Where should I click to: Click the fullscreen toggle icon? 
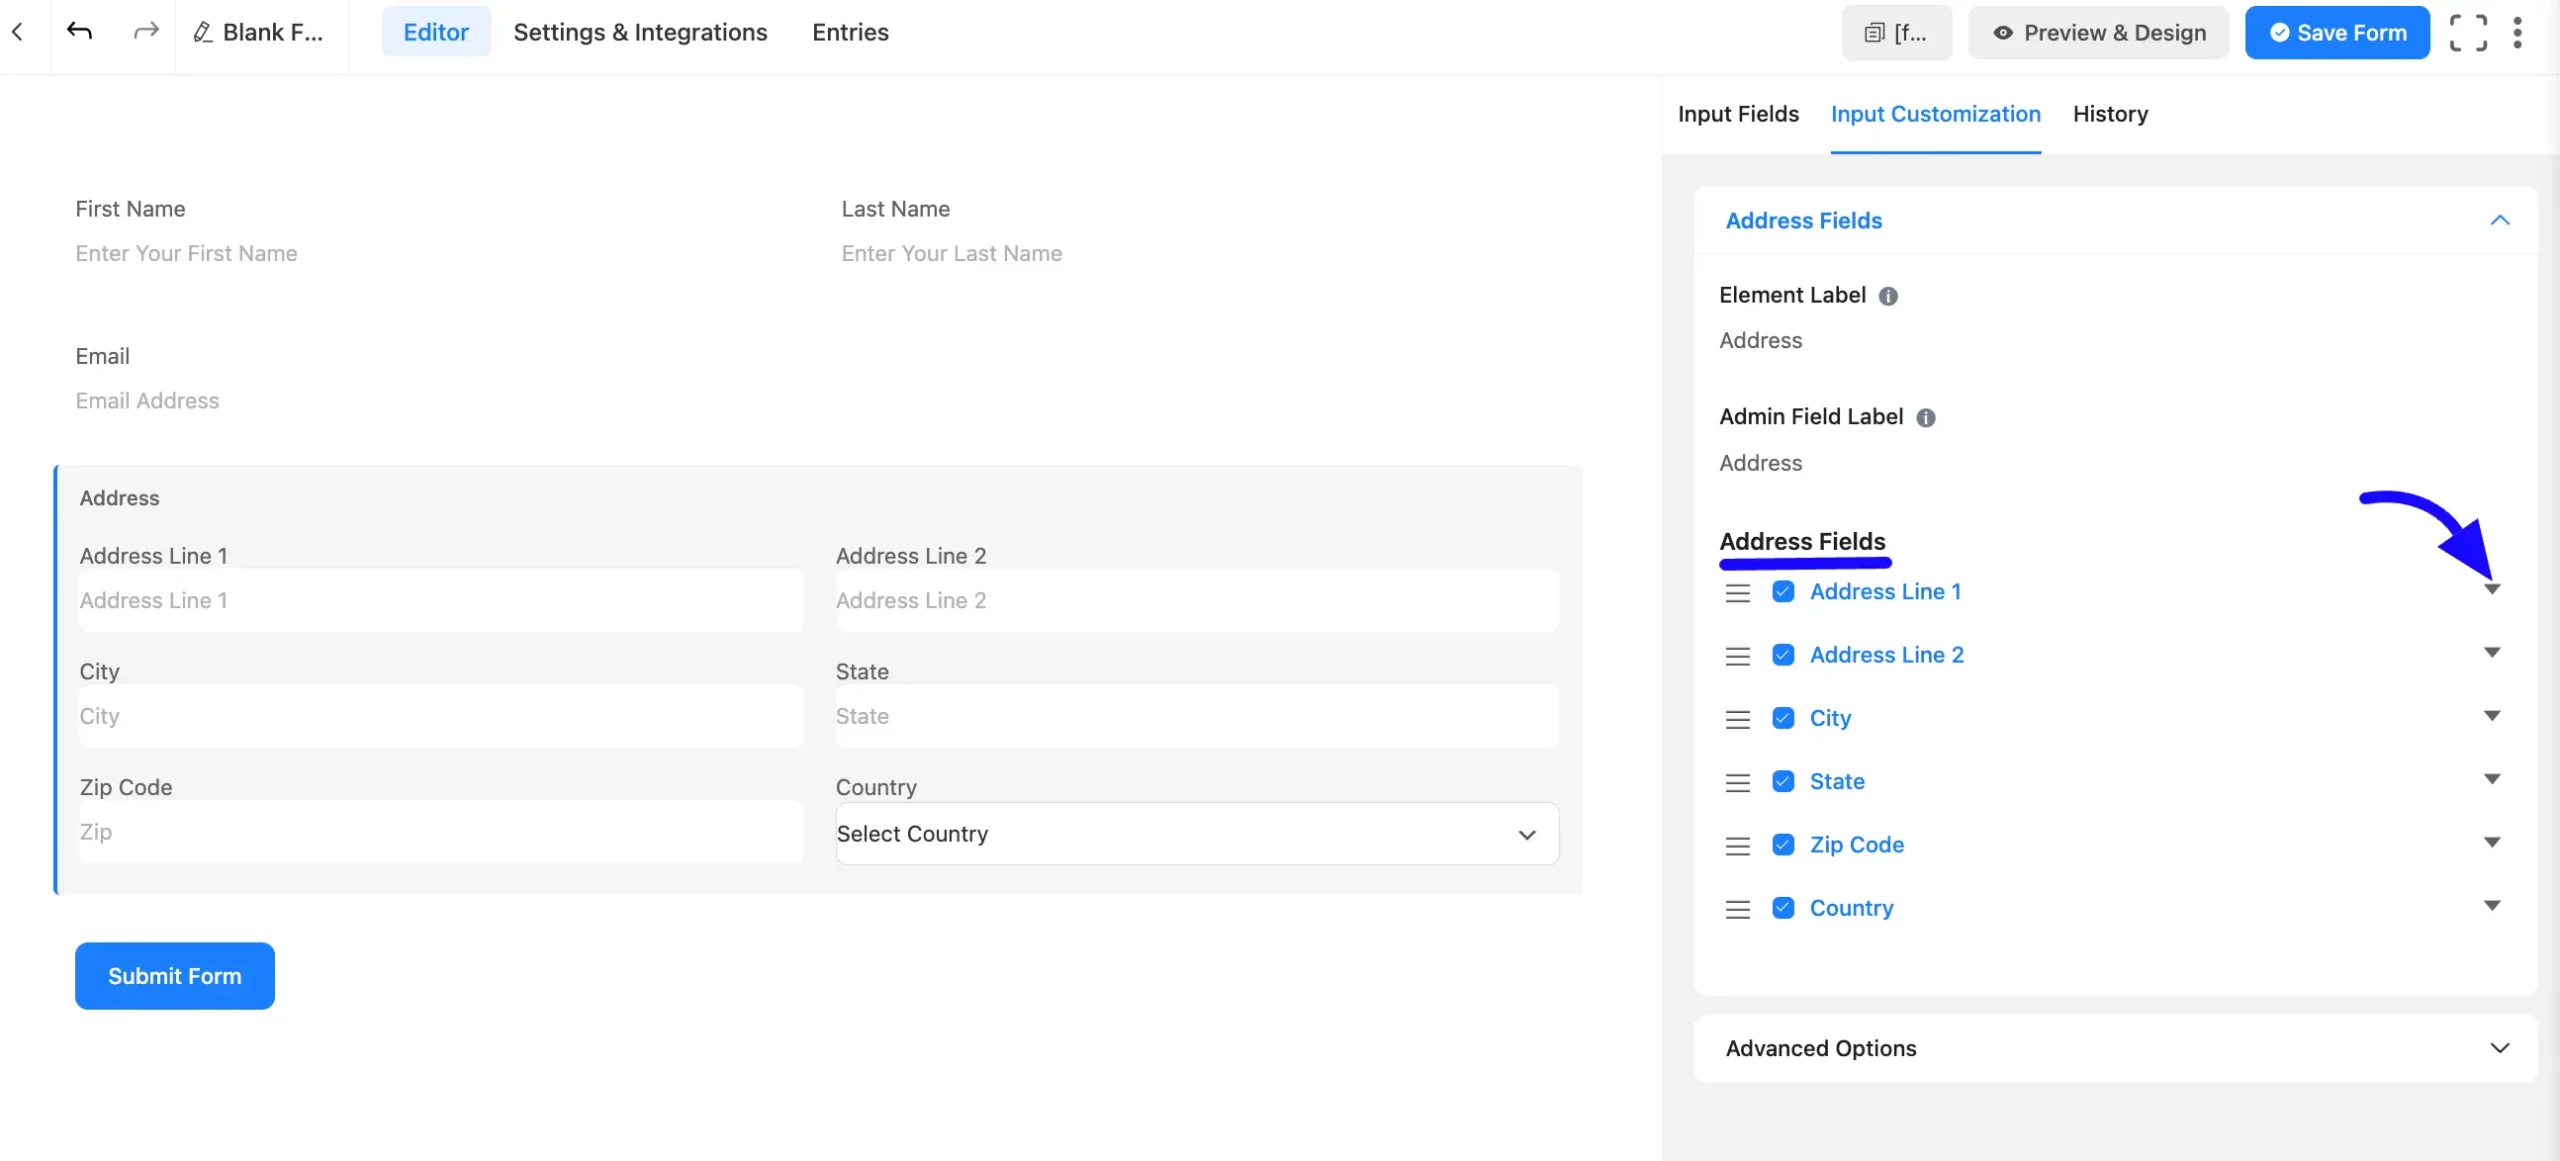click(2468, 33)
